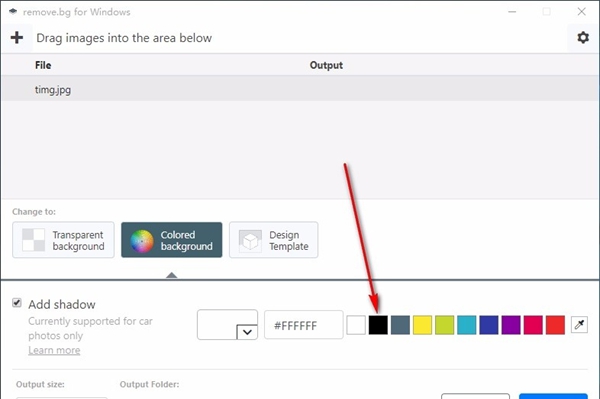The height and width of the screenshot is (399, 600).
Task: Choose the purple color swatch
Action: pos(511,325)
